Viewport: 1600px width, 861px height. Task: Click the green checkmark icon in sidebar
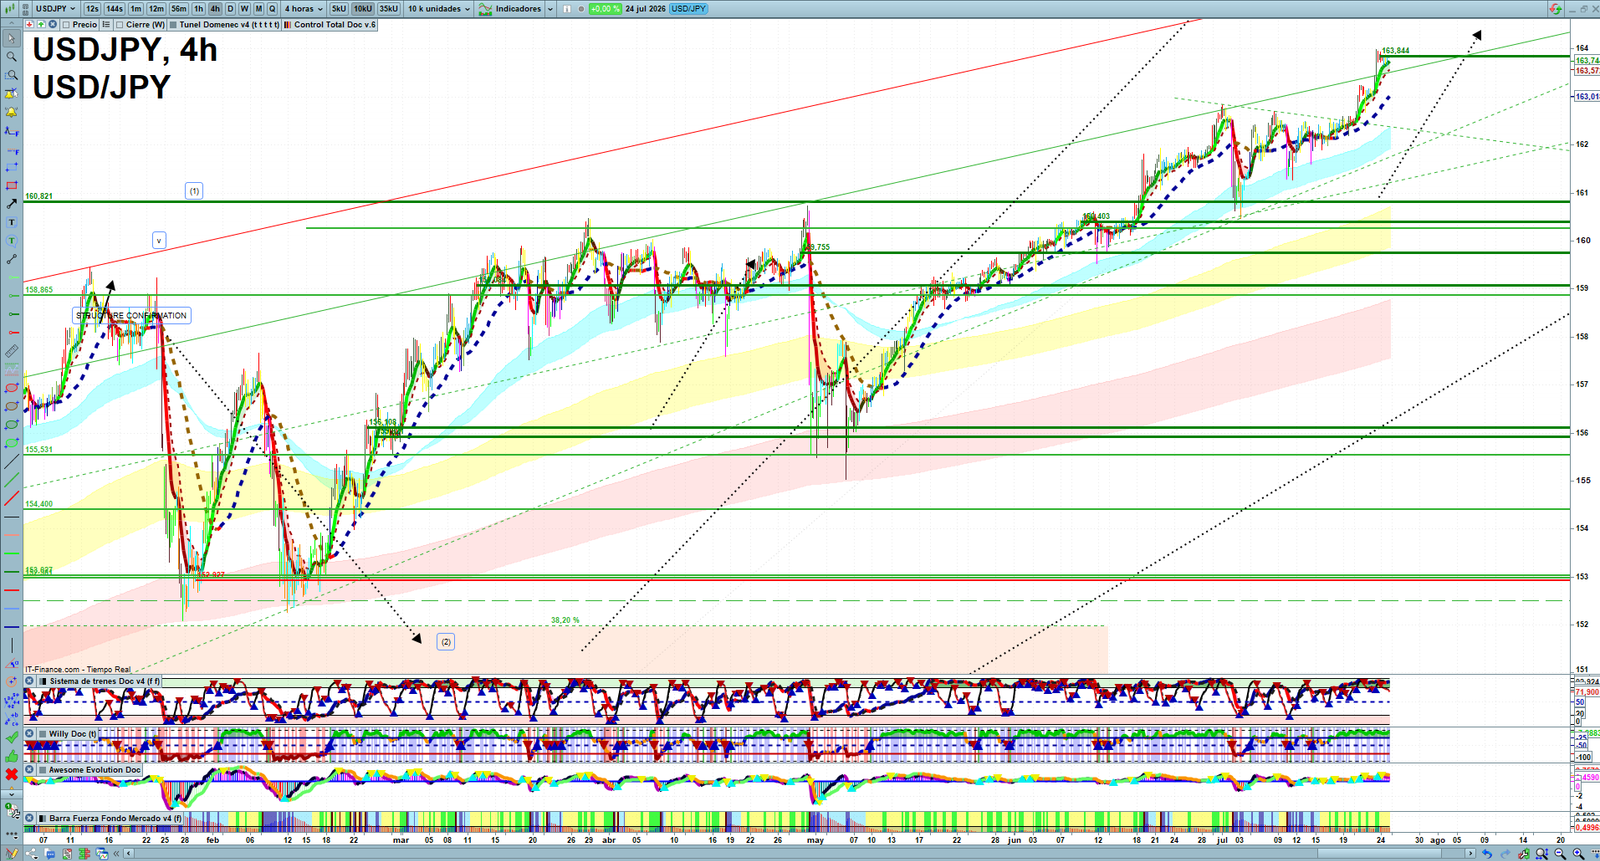[x=11, y=737]
